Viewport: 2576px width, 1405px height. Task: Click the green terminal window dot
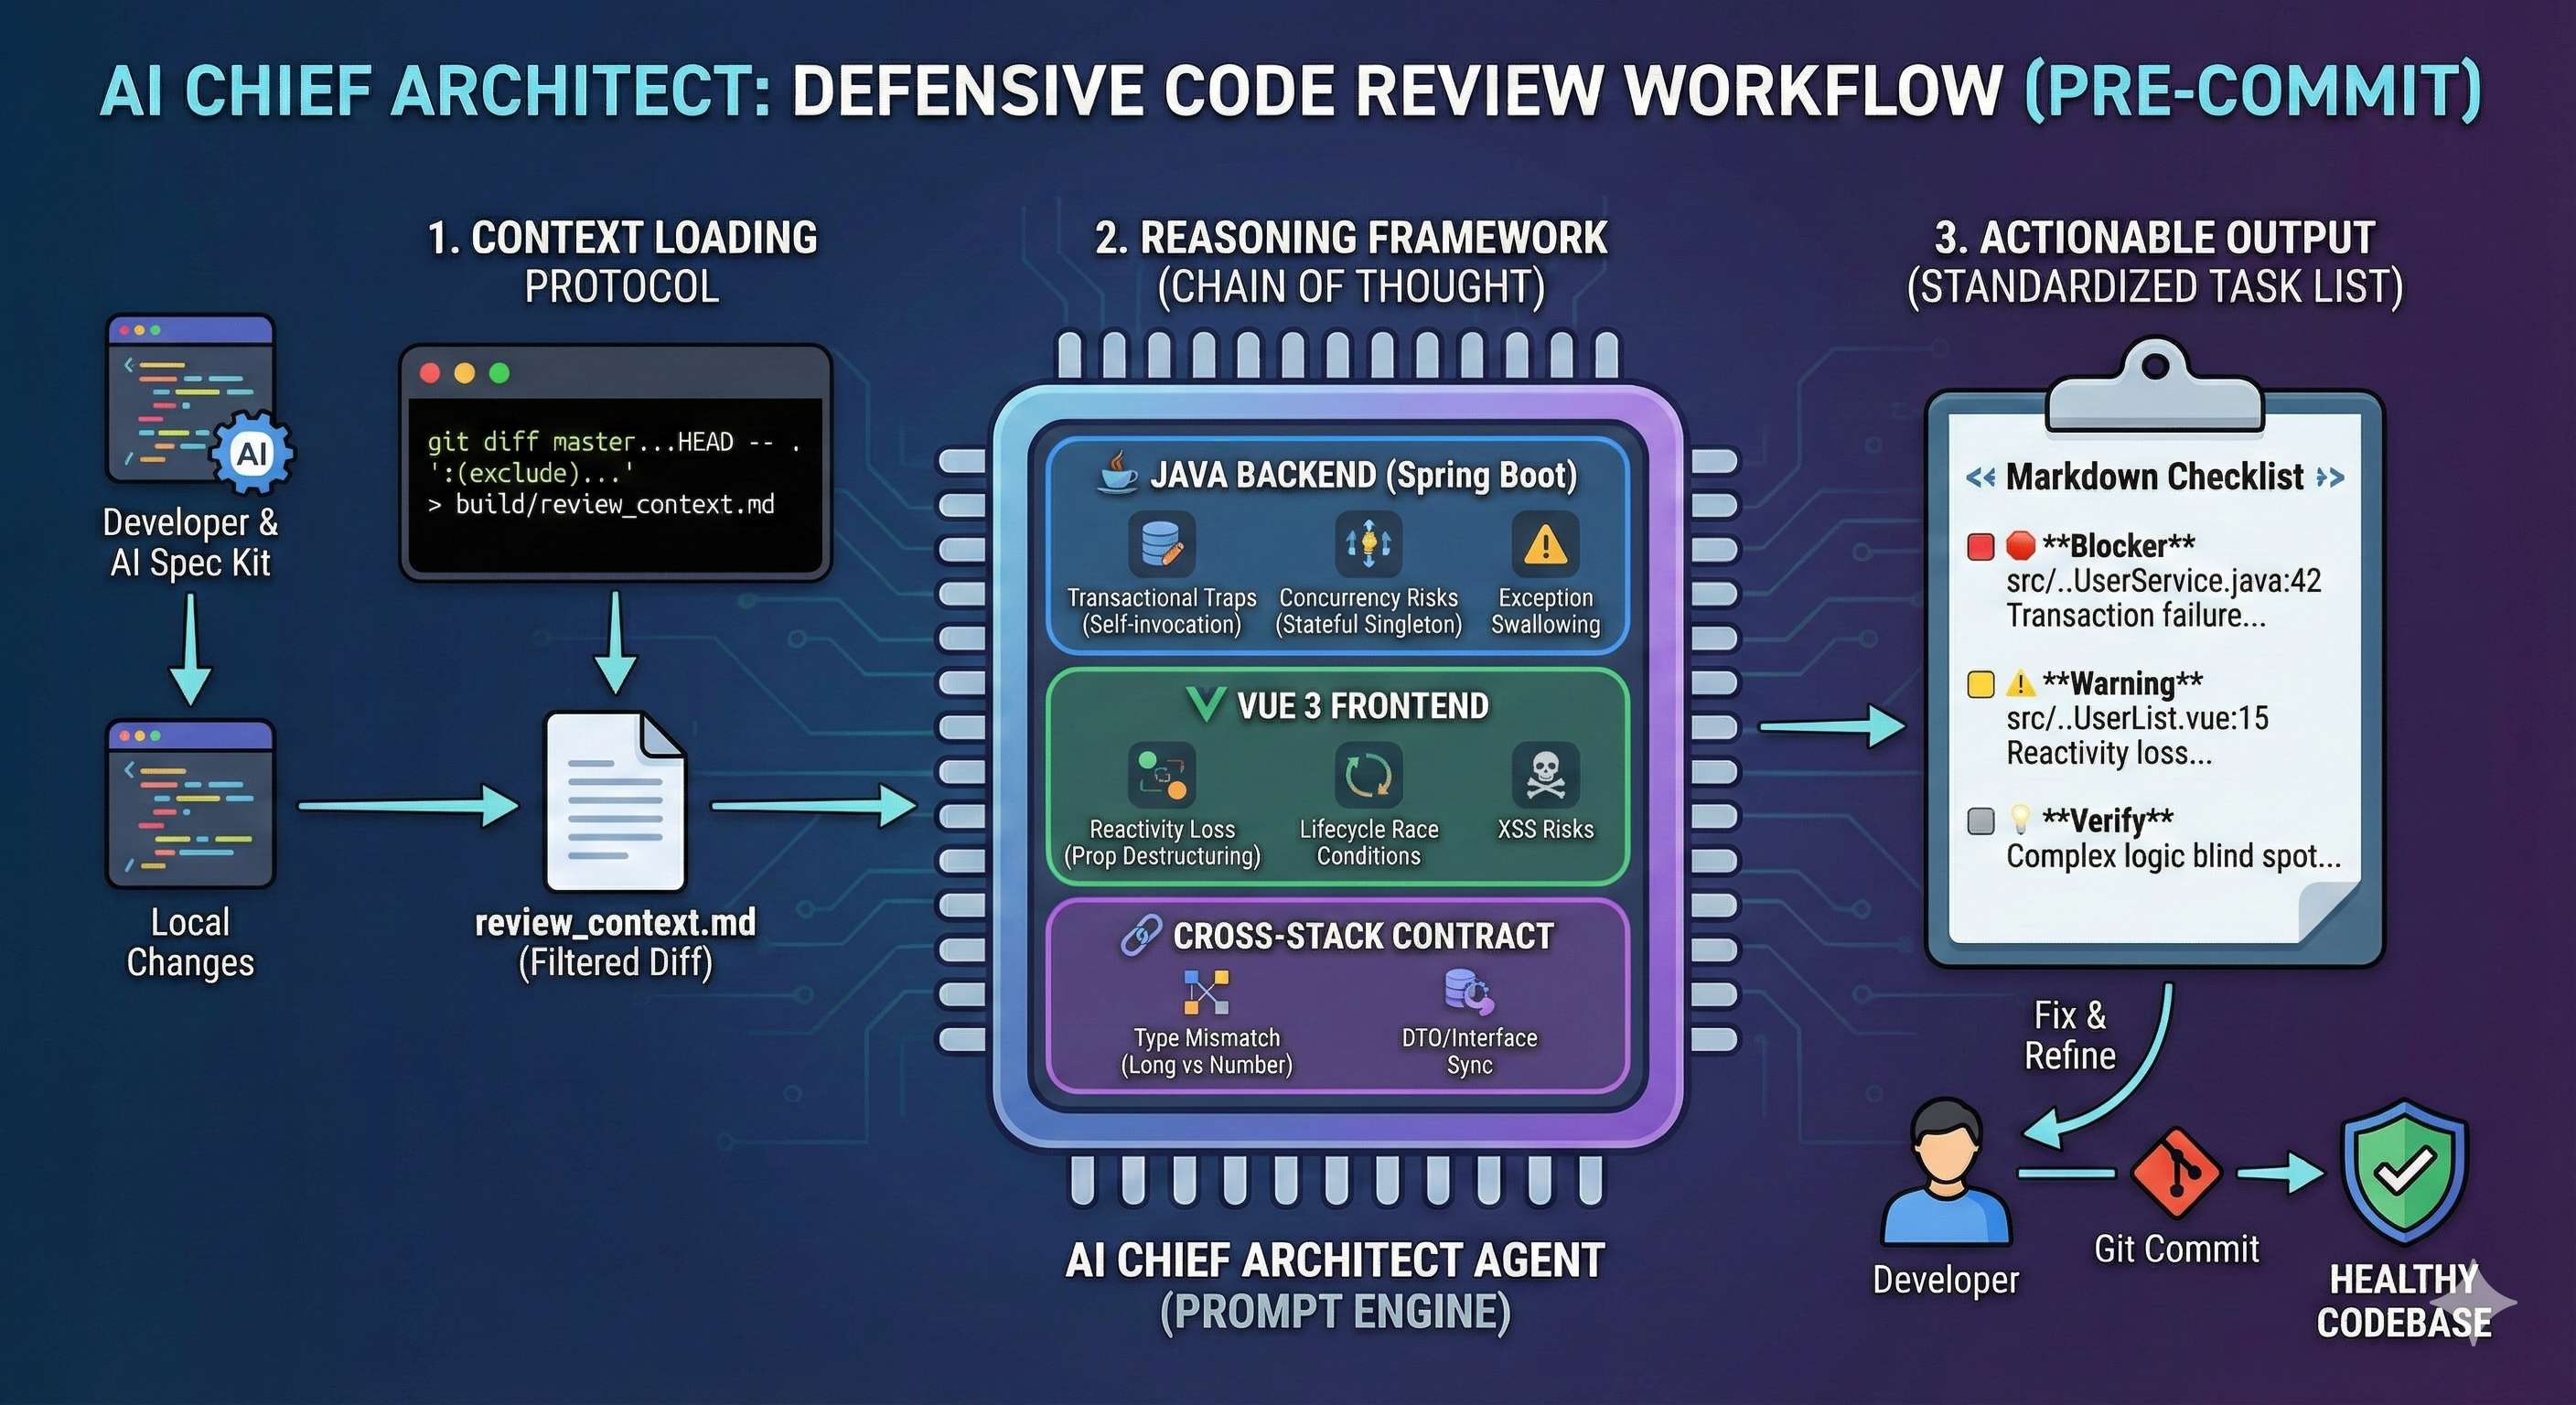tap(499, 373)
